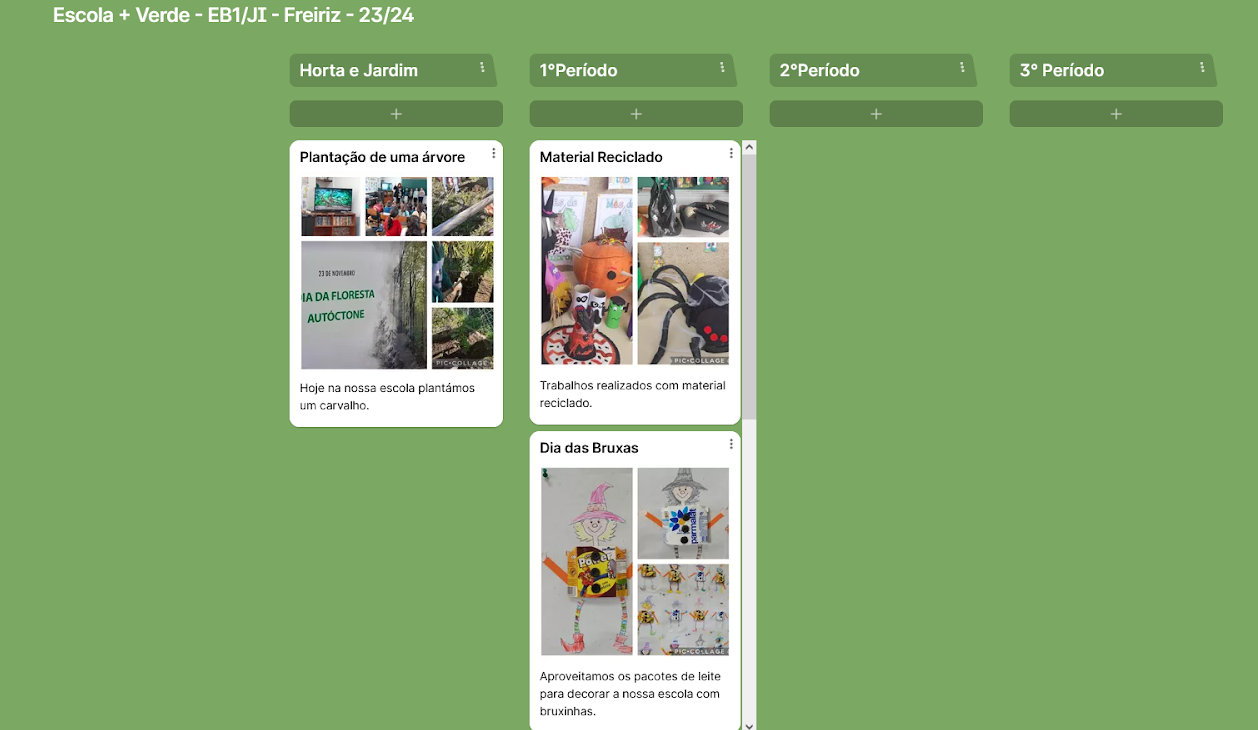Image resolution: width=1258 pixels, height=730 pixels.
Task: Open options for Dia das Bruxas post
Action: click(731, 445)
